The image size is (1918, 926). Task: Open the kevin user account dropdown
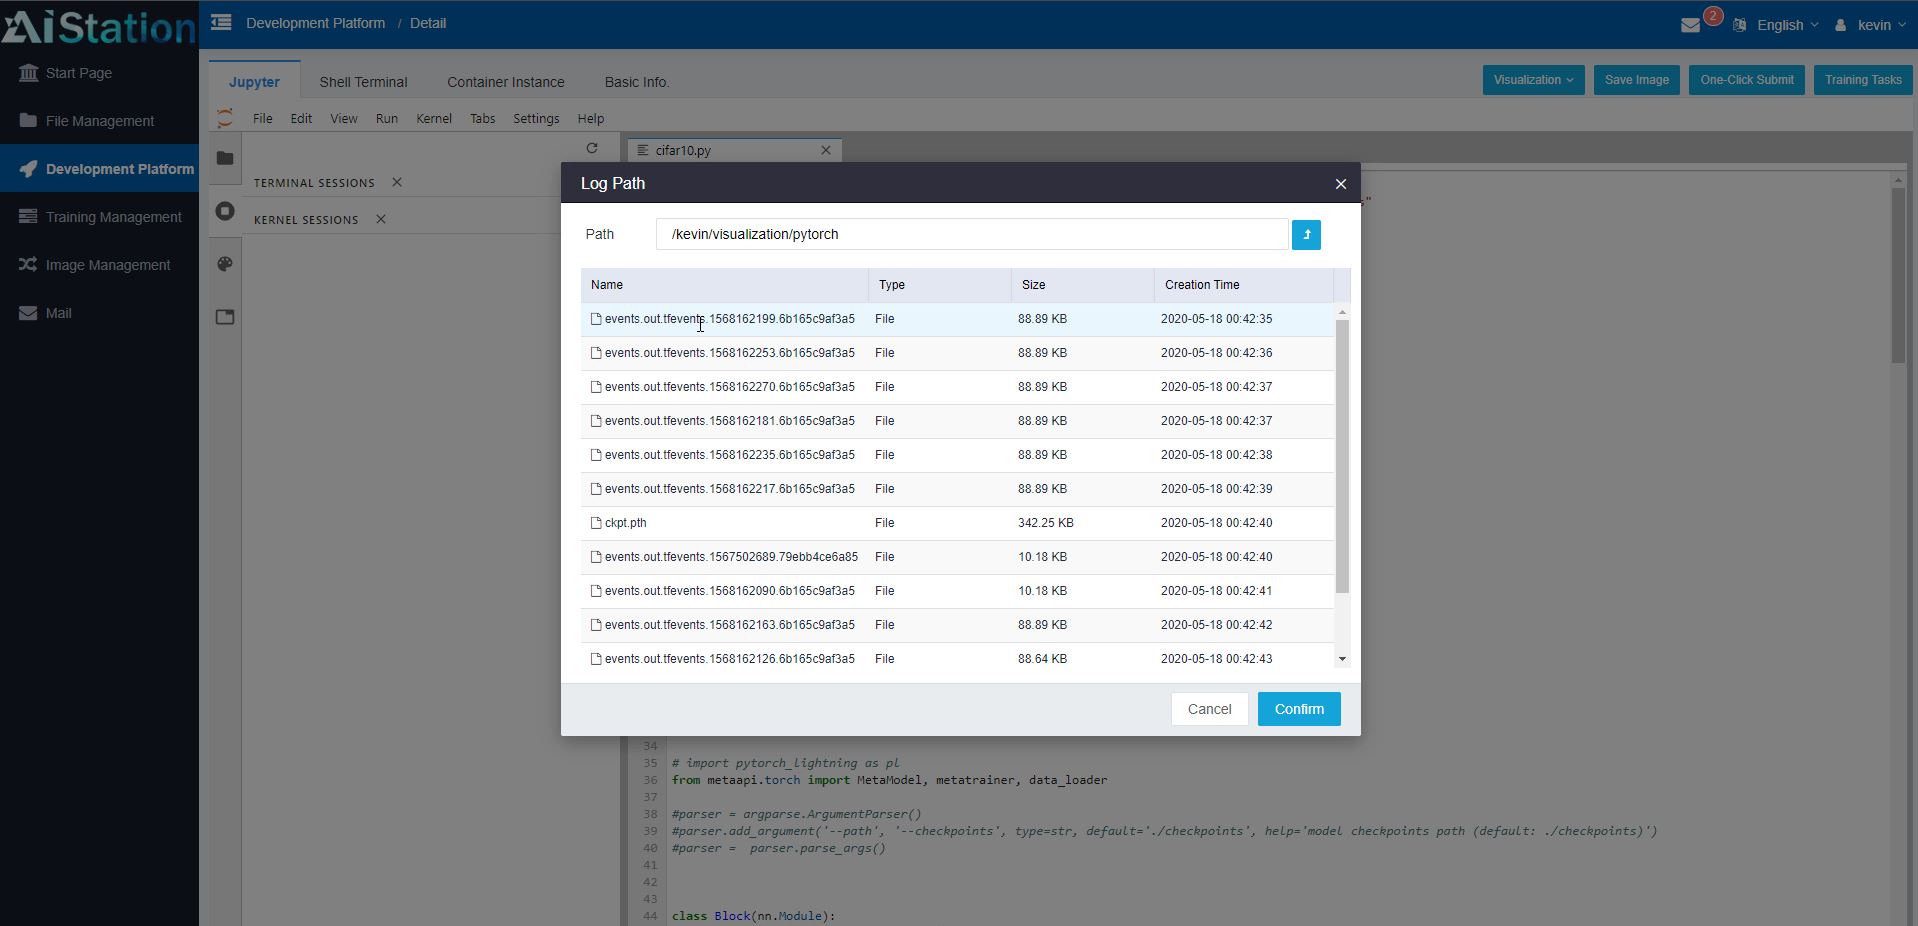pyautogui.click(x=1872, y=25)
